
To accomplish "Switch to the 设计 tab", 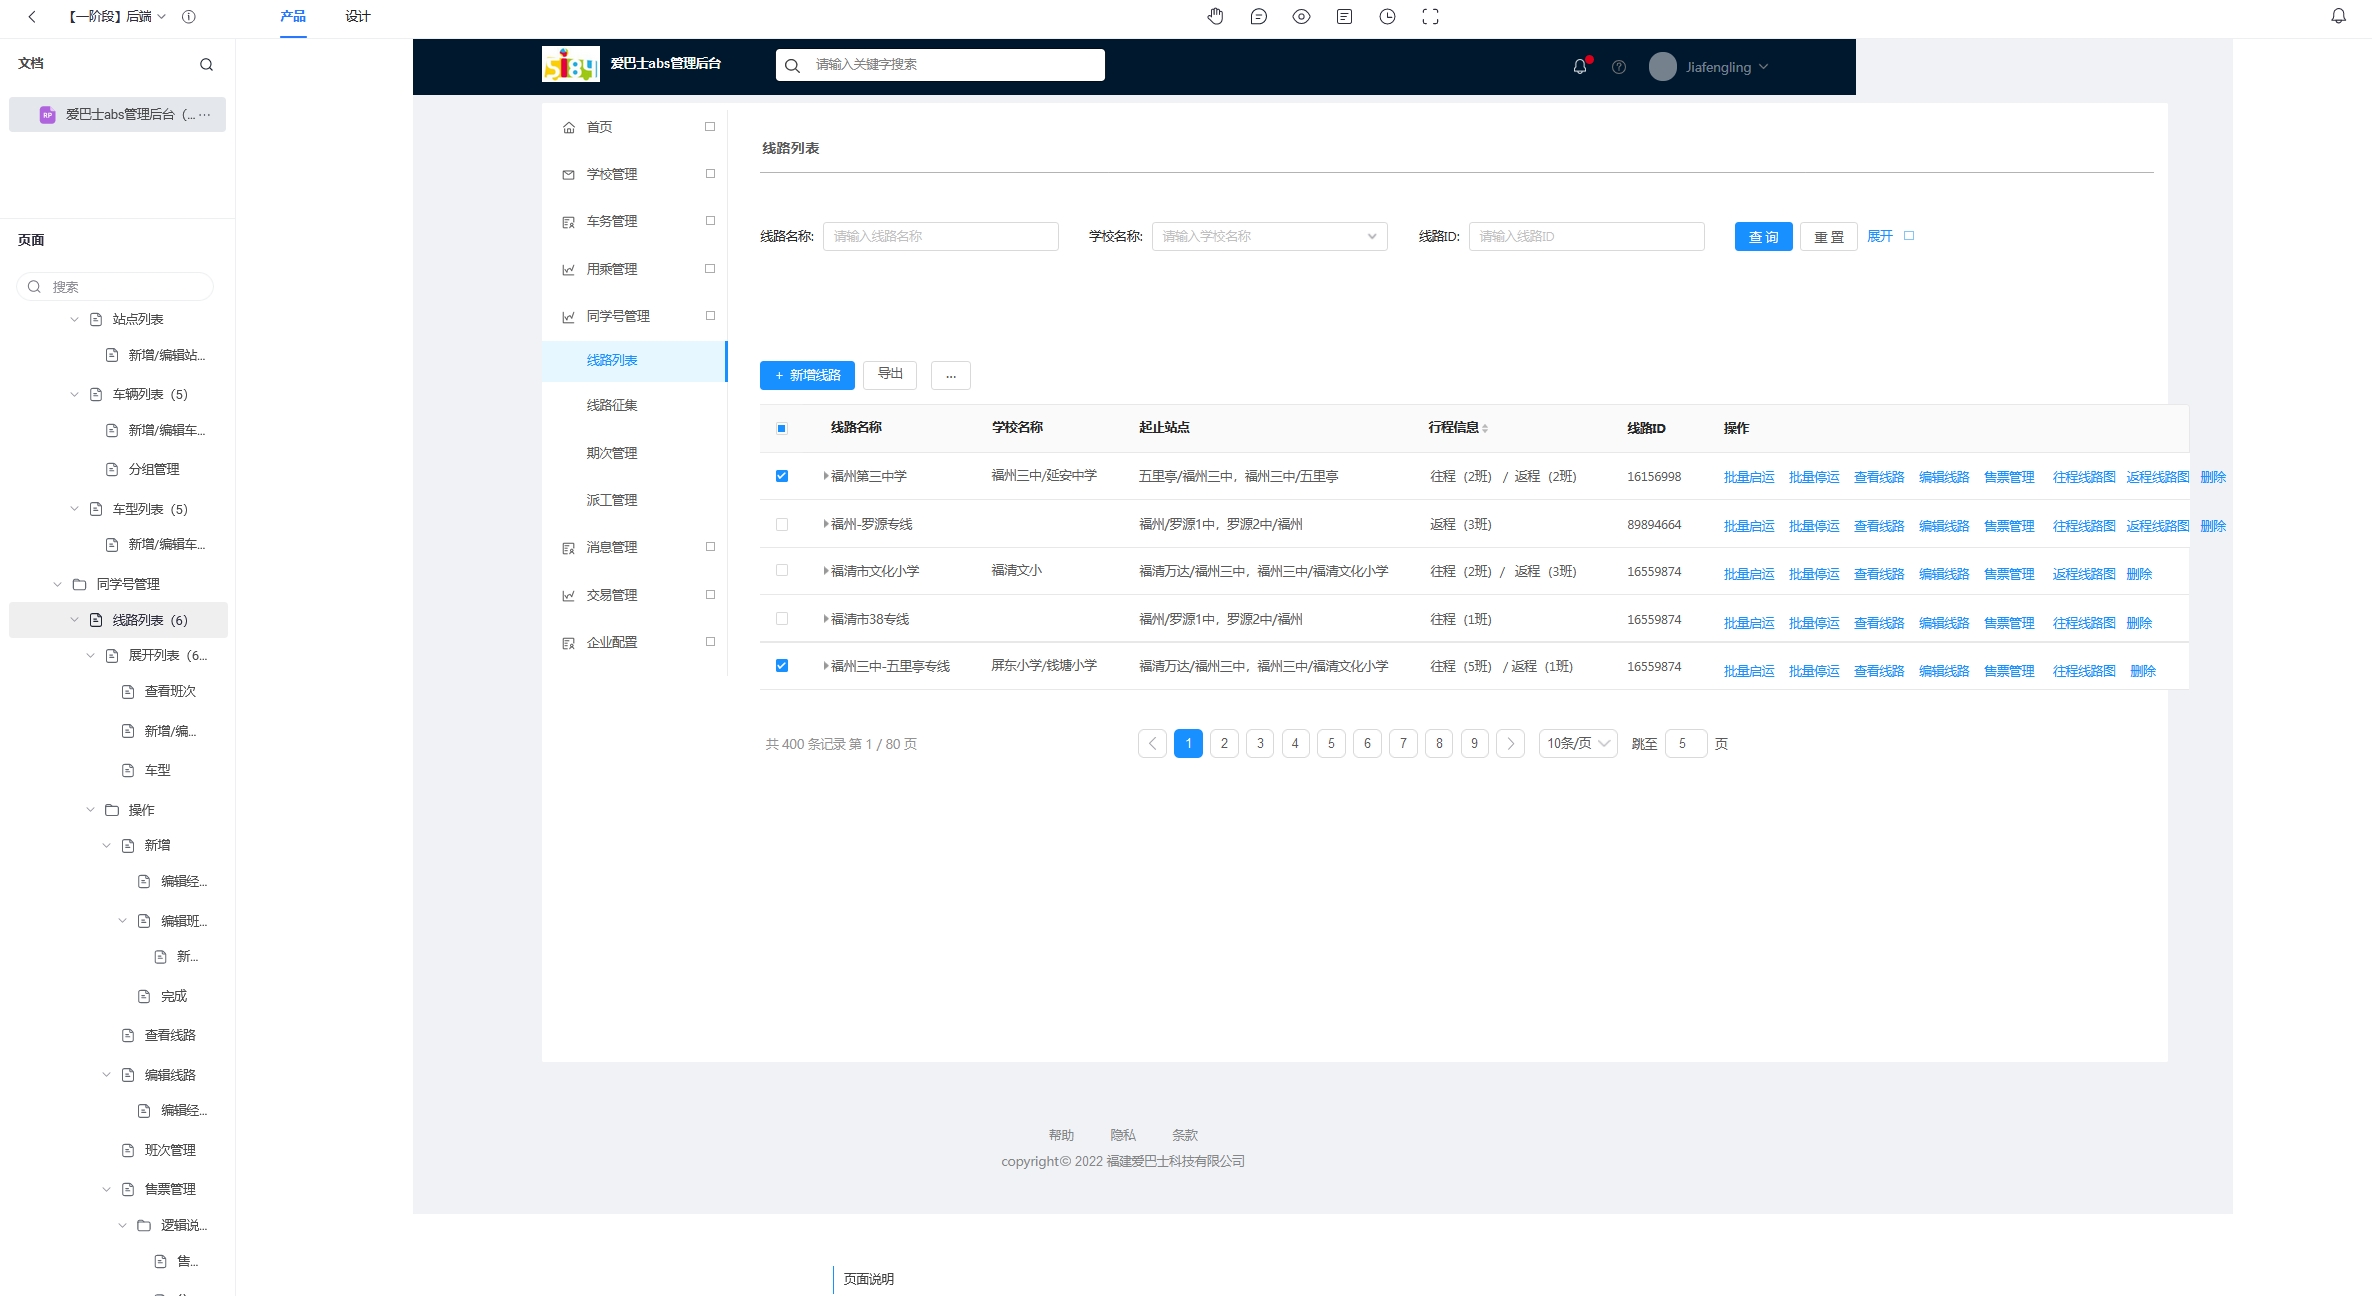I will click(x=358, y=16).
